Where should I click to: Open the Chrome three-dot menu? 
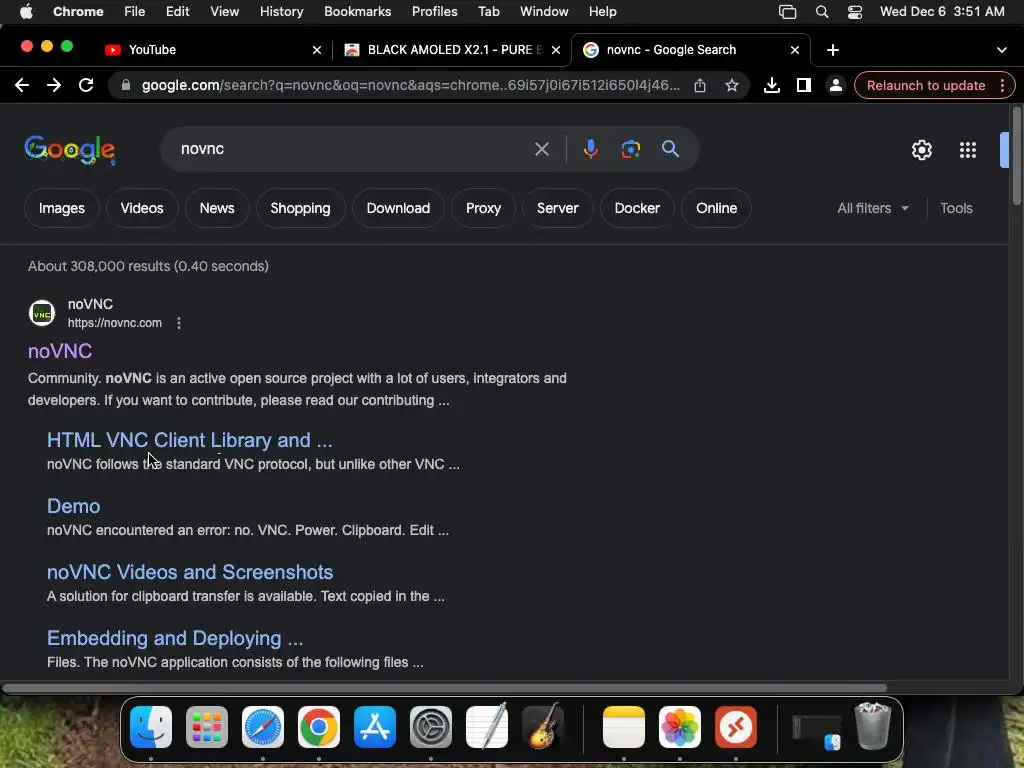click(1002, 86)
